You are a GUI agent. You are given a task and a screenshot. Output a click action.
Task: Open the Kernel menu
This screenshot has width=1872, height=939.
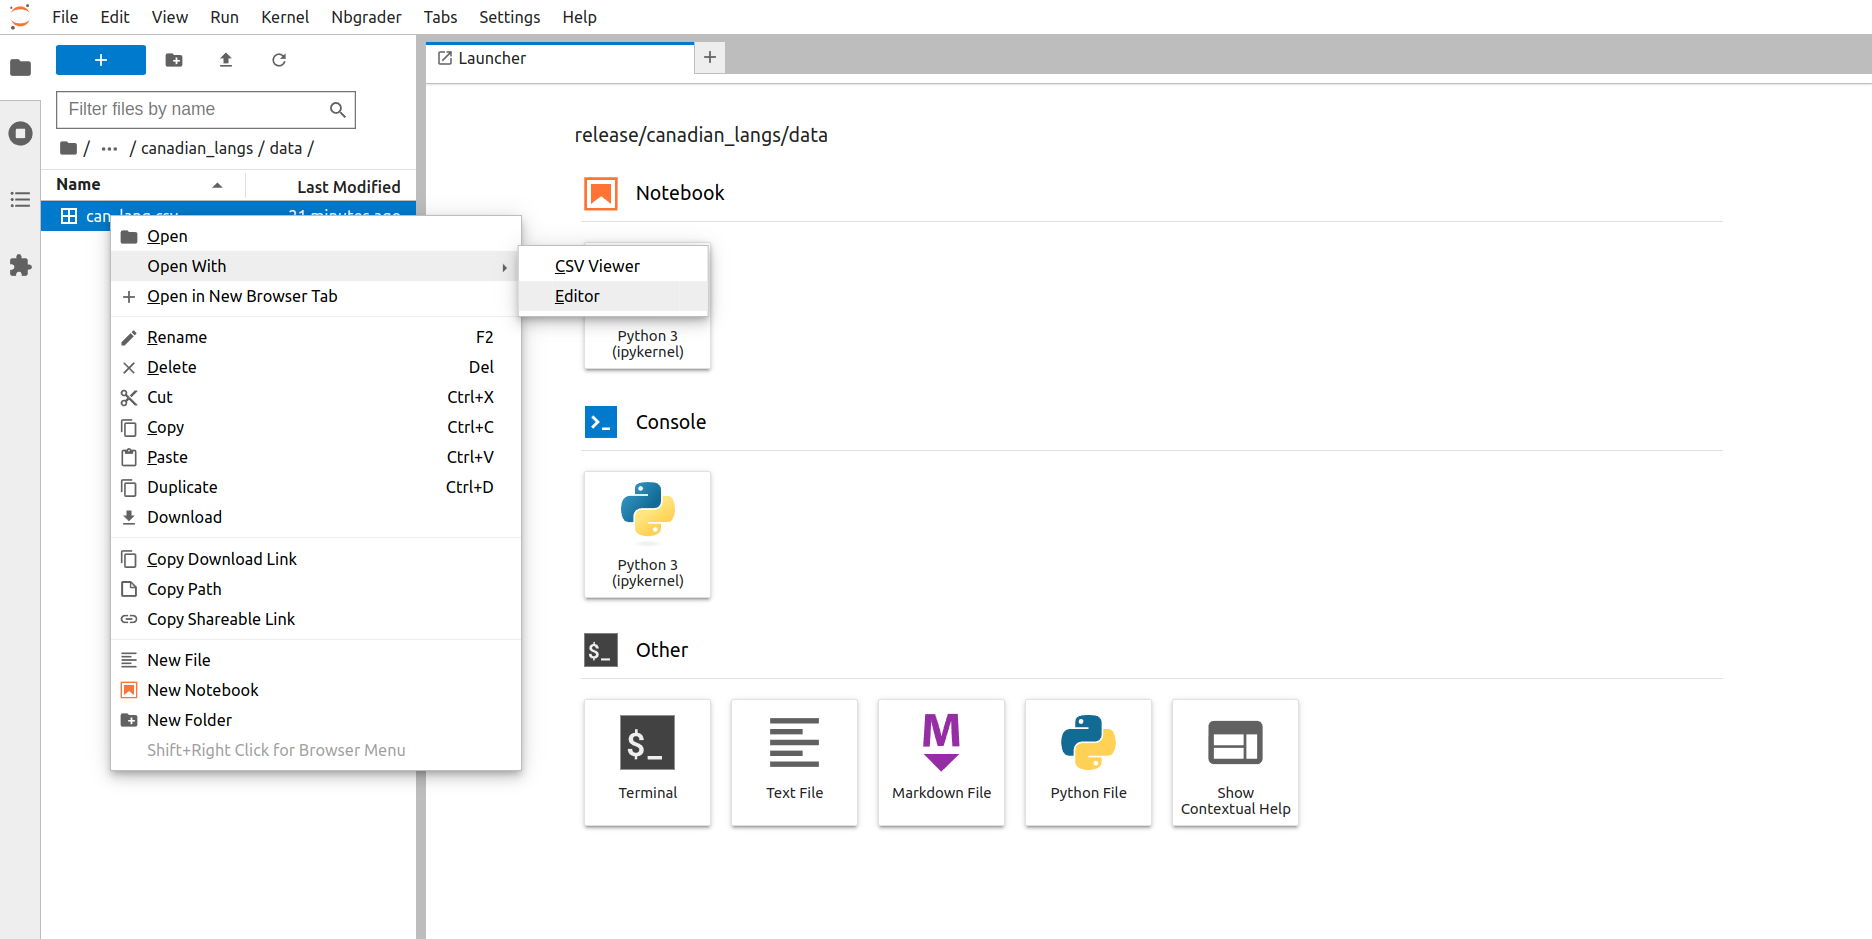[285, 17]
